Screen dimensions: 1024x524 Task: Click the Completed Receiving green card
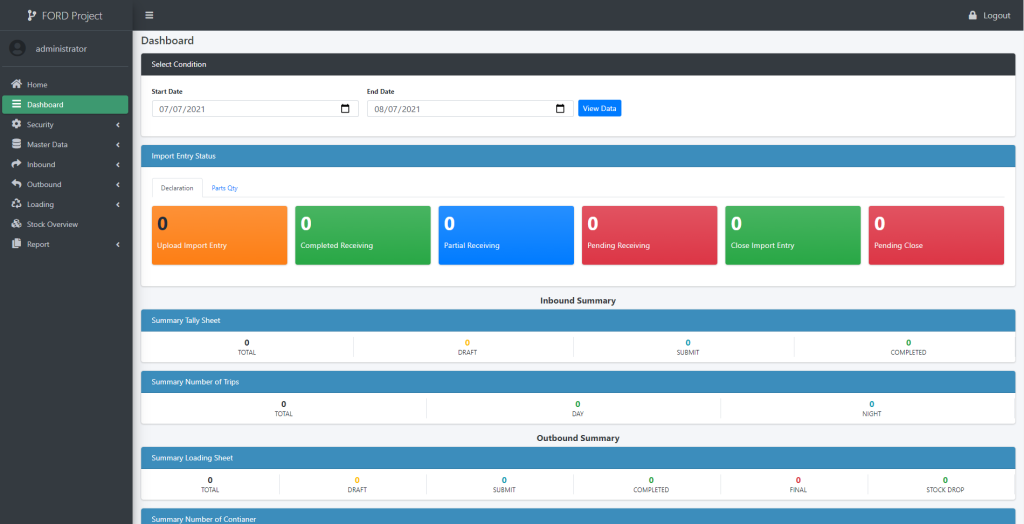click(x=362, y=235)
